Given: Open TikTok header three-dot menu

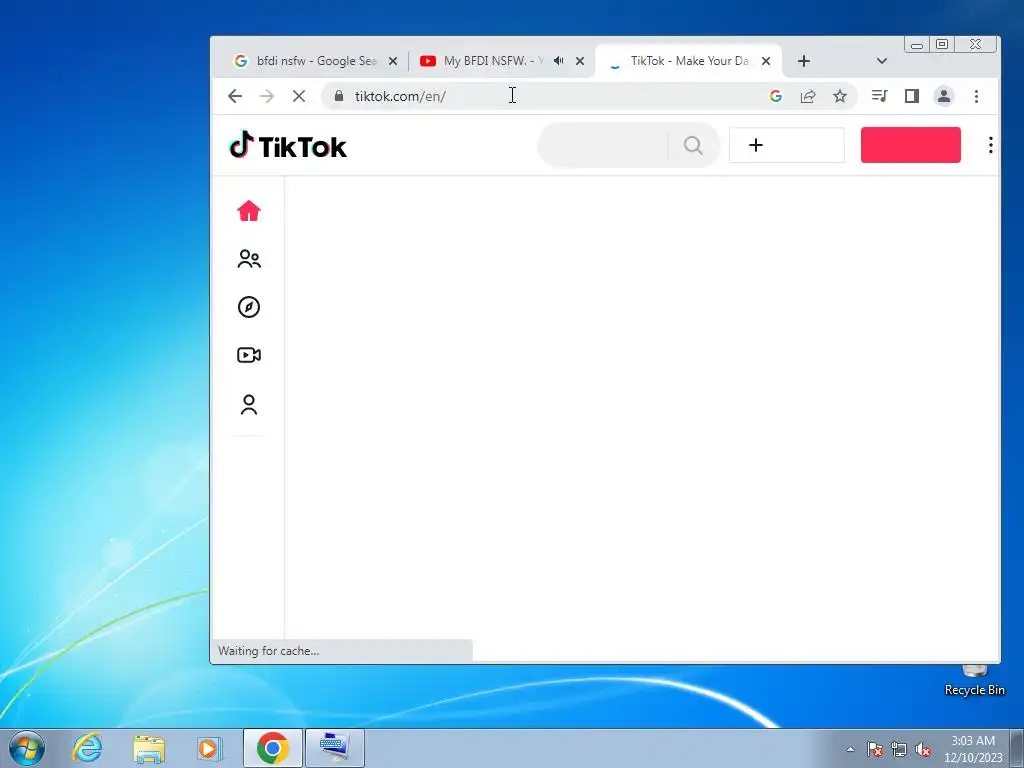Looking at the screenshot, I should 991,145.
